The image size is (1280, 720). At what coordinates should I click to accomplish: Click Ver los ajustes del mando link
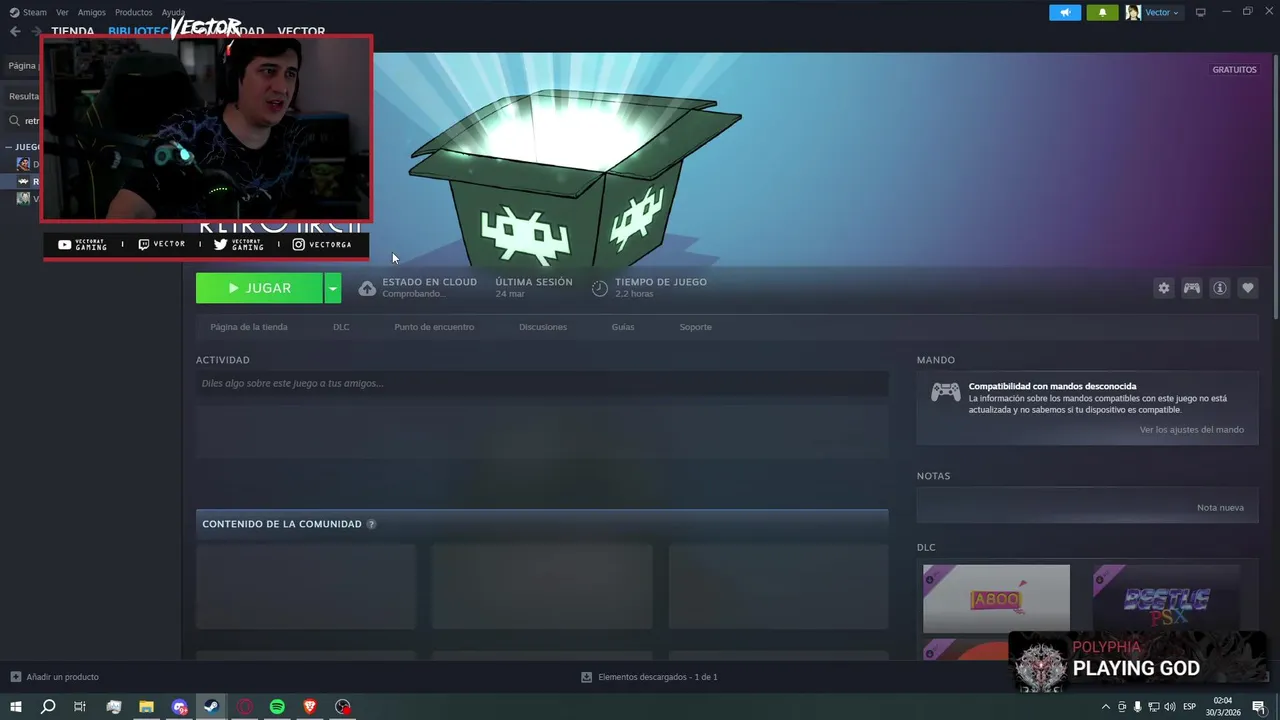click(1192, 430)
